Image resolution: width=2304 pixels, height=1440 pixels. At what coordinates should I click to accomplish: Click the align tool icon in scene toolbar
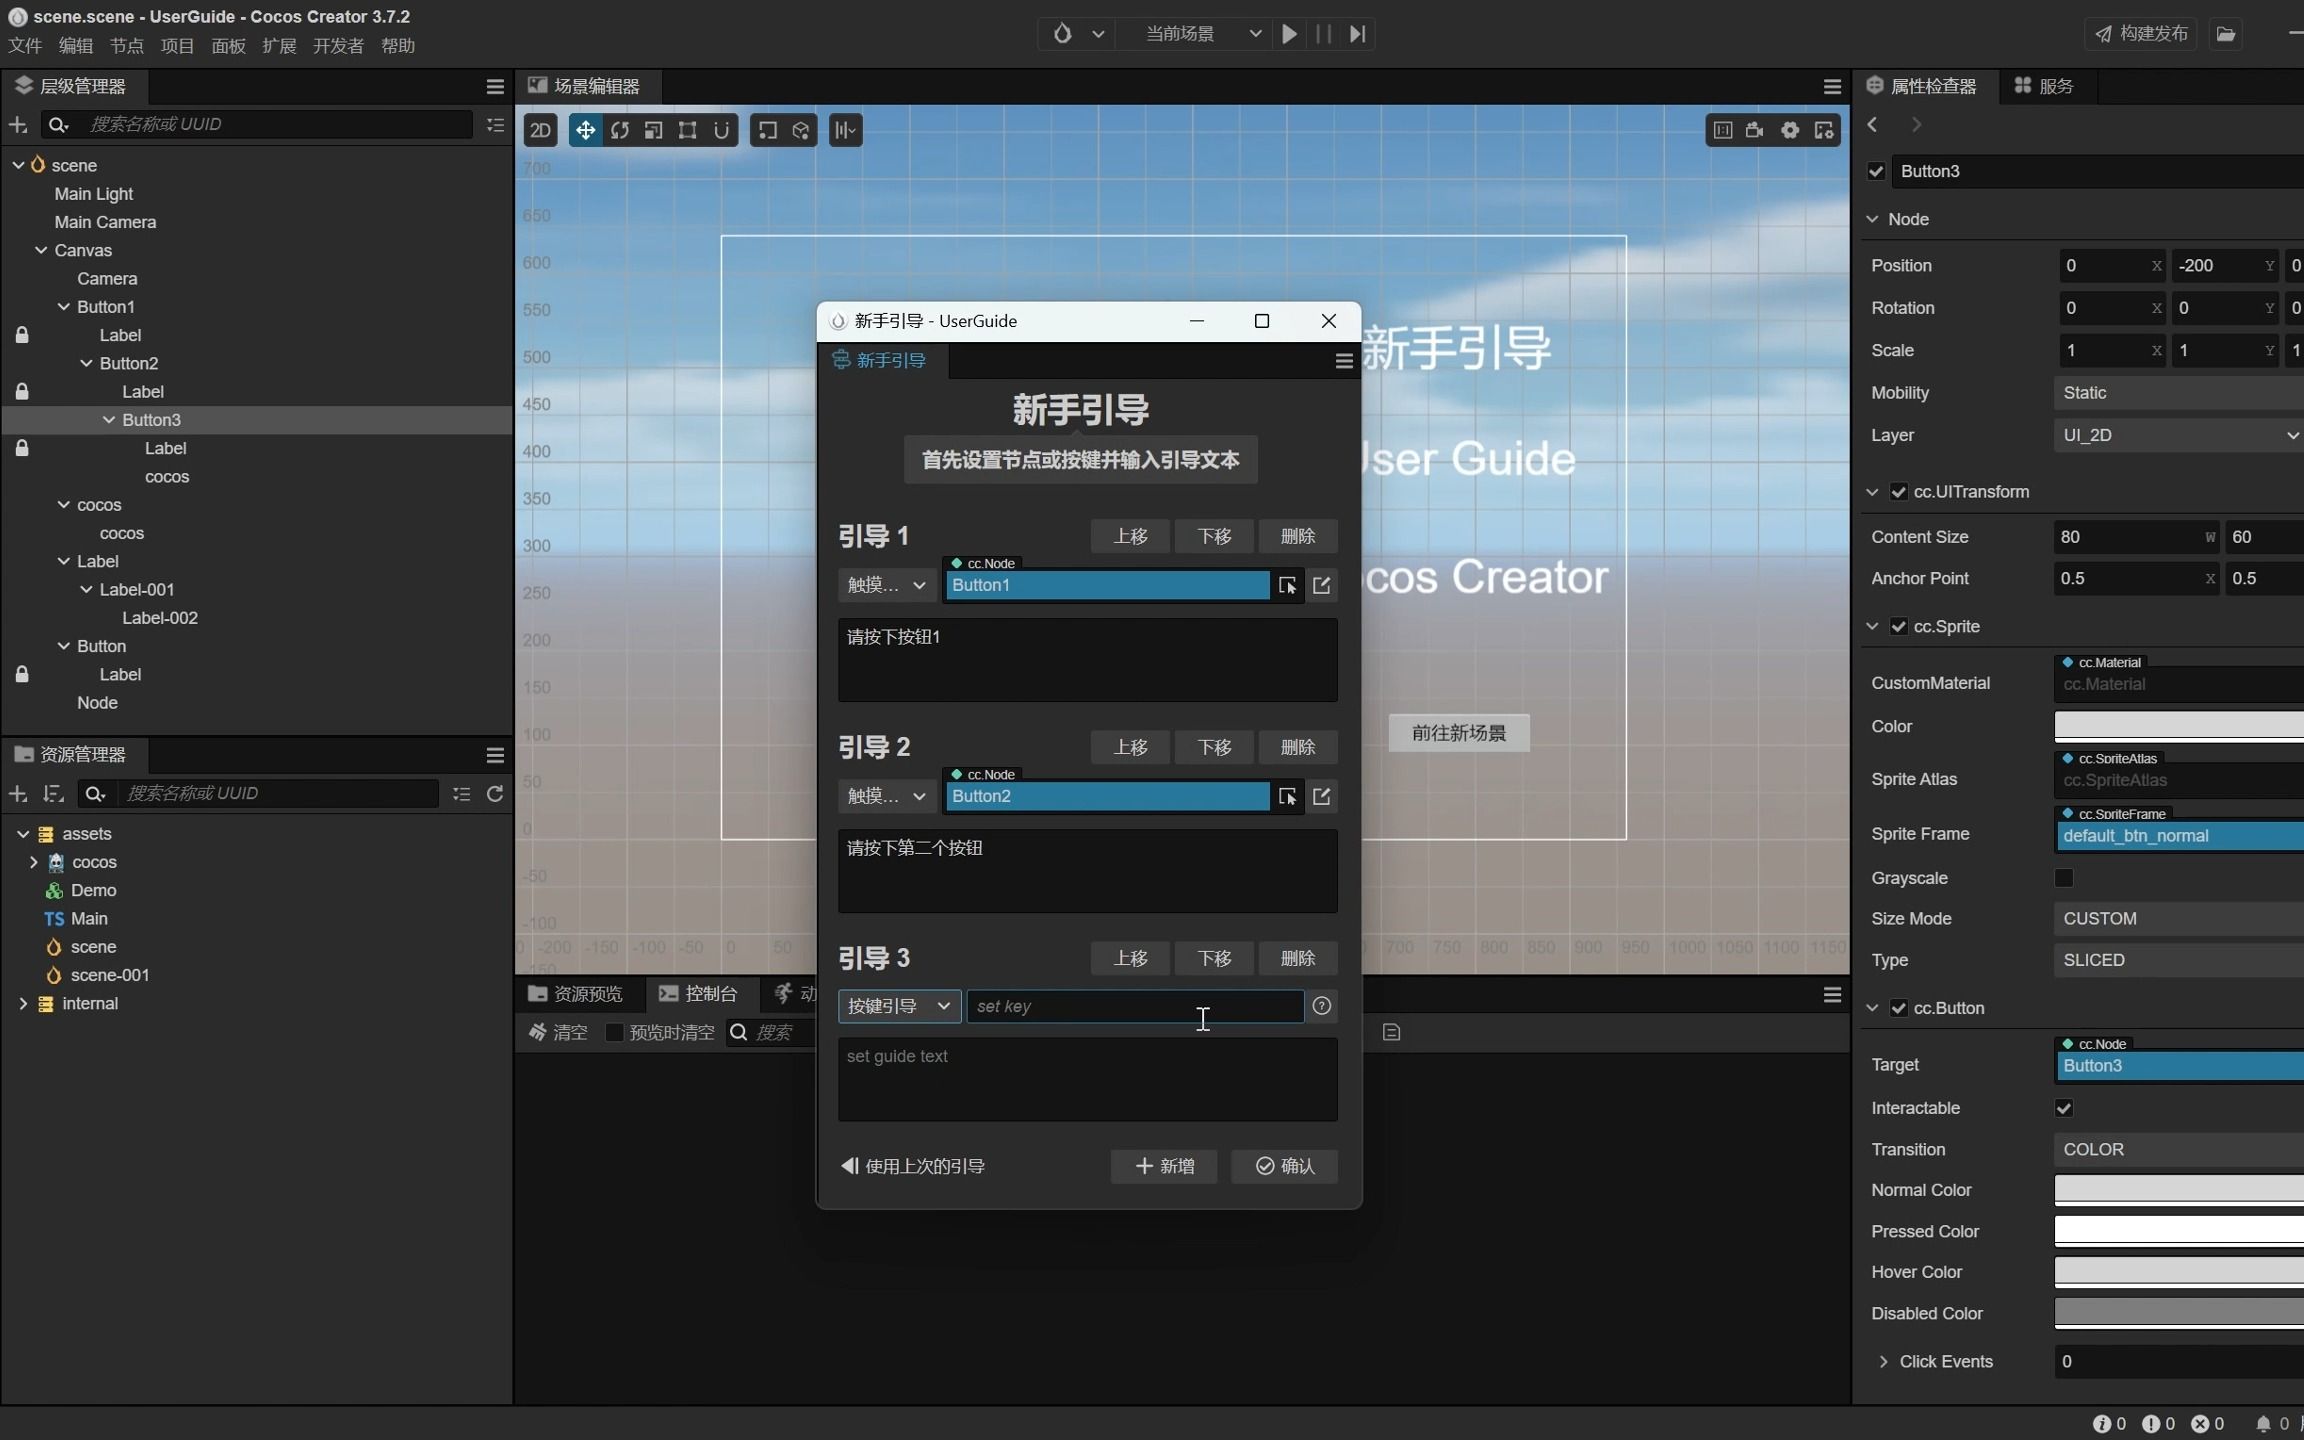pyautogui.click(x=845, y=130)
